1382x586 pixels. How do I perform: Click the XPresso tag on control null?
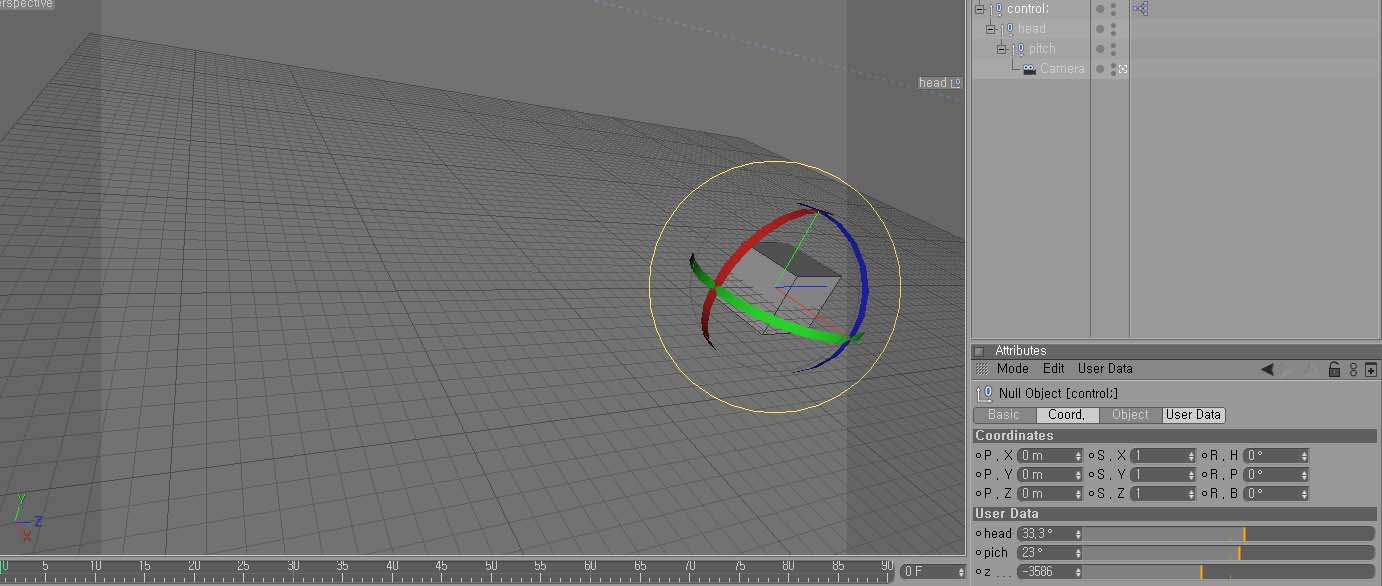point(1140,9)
